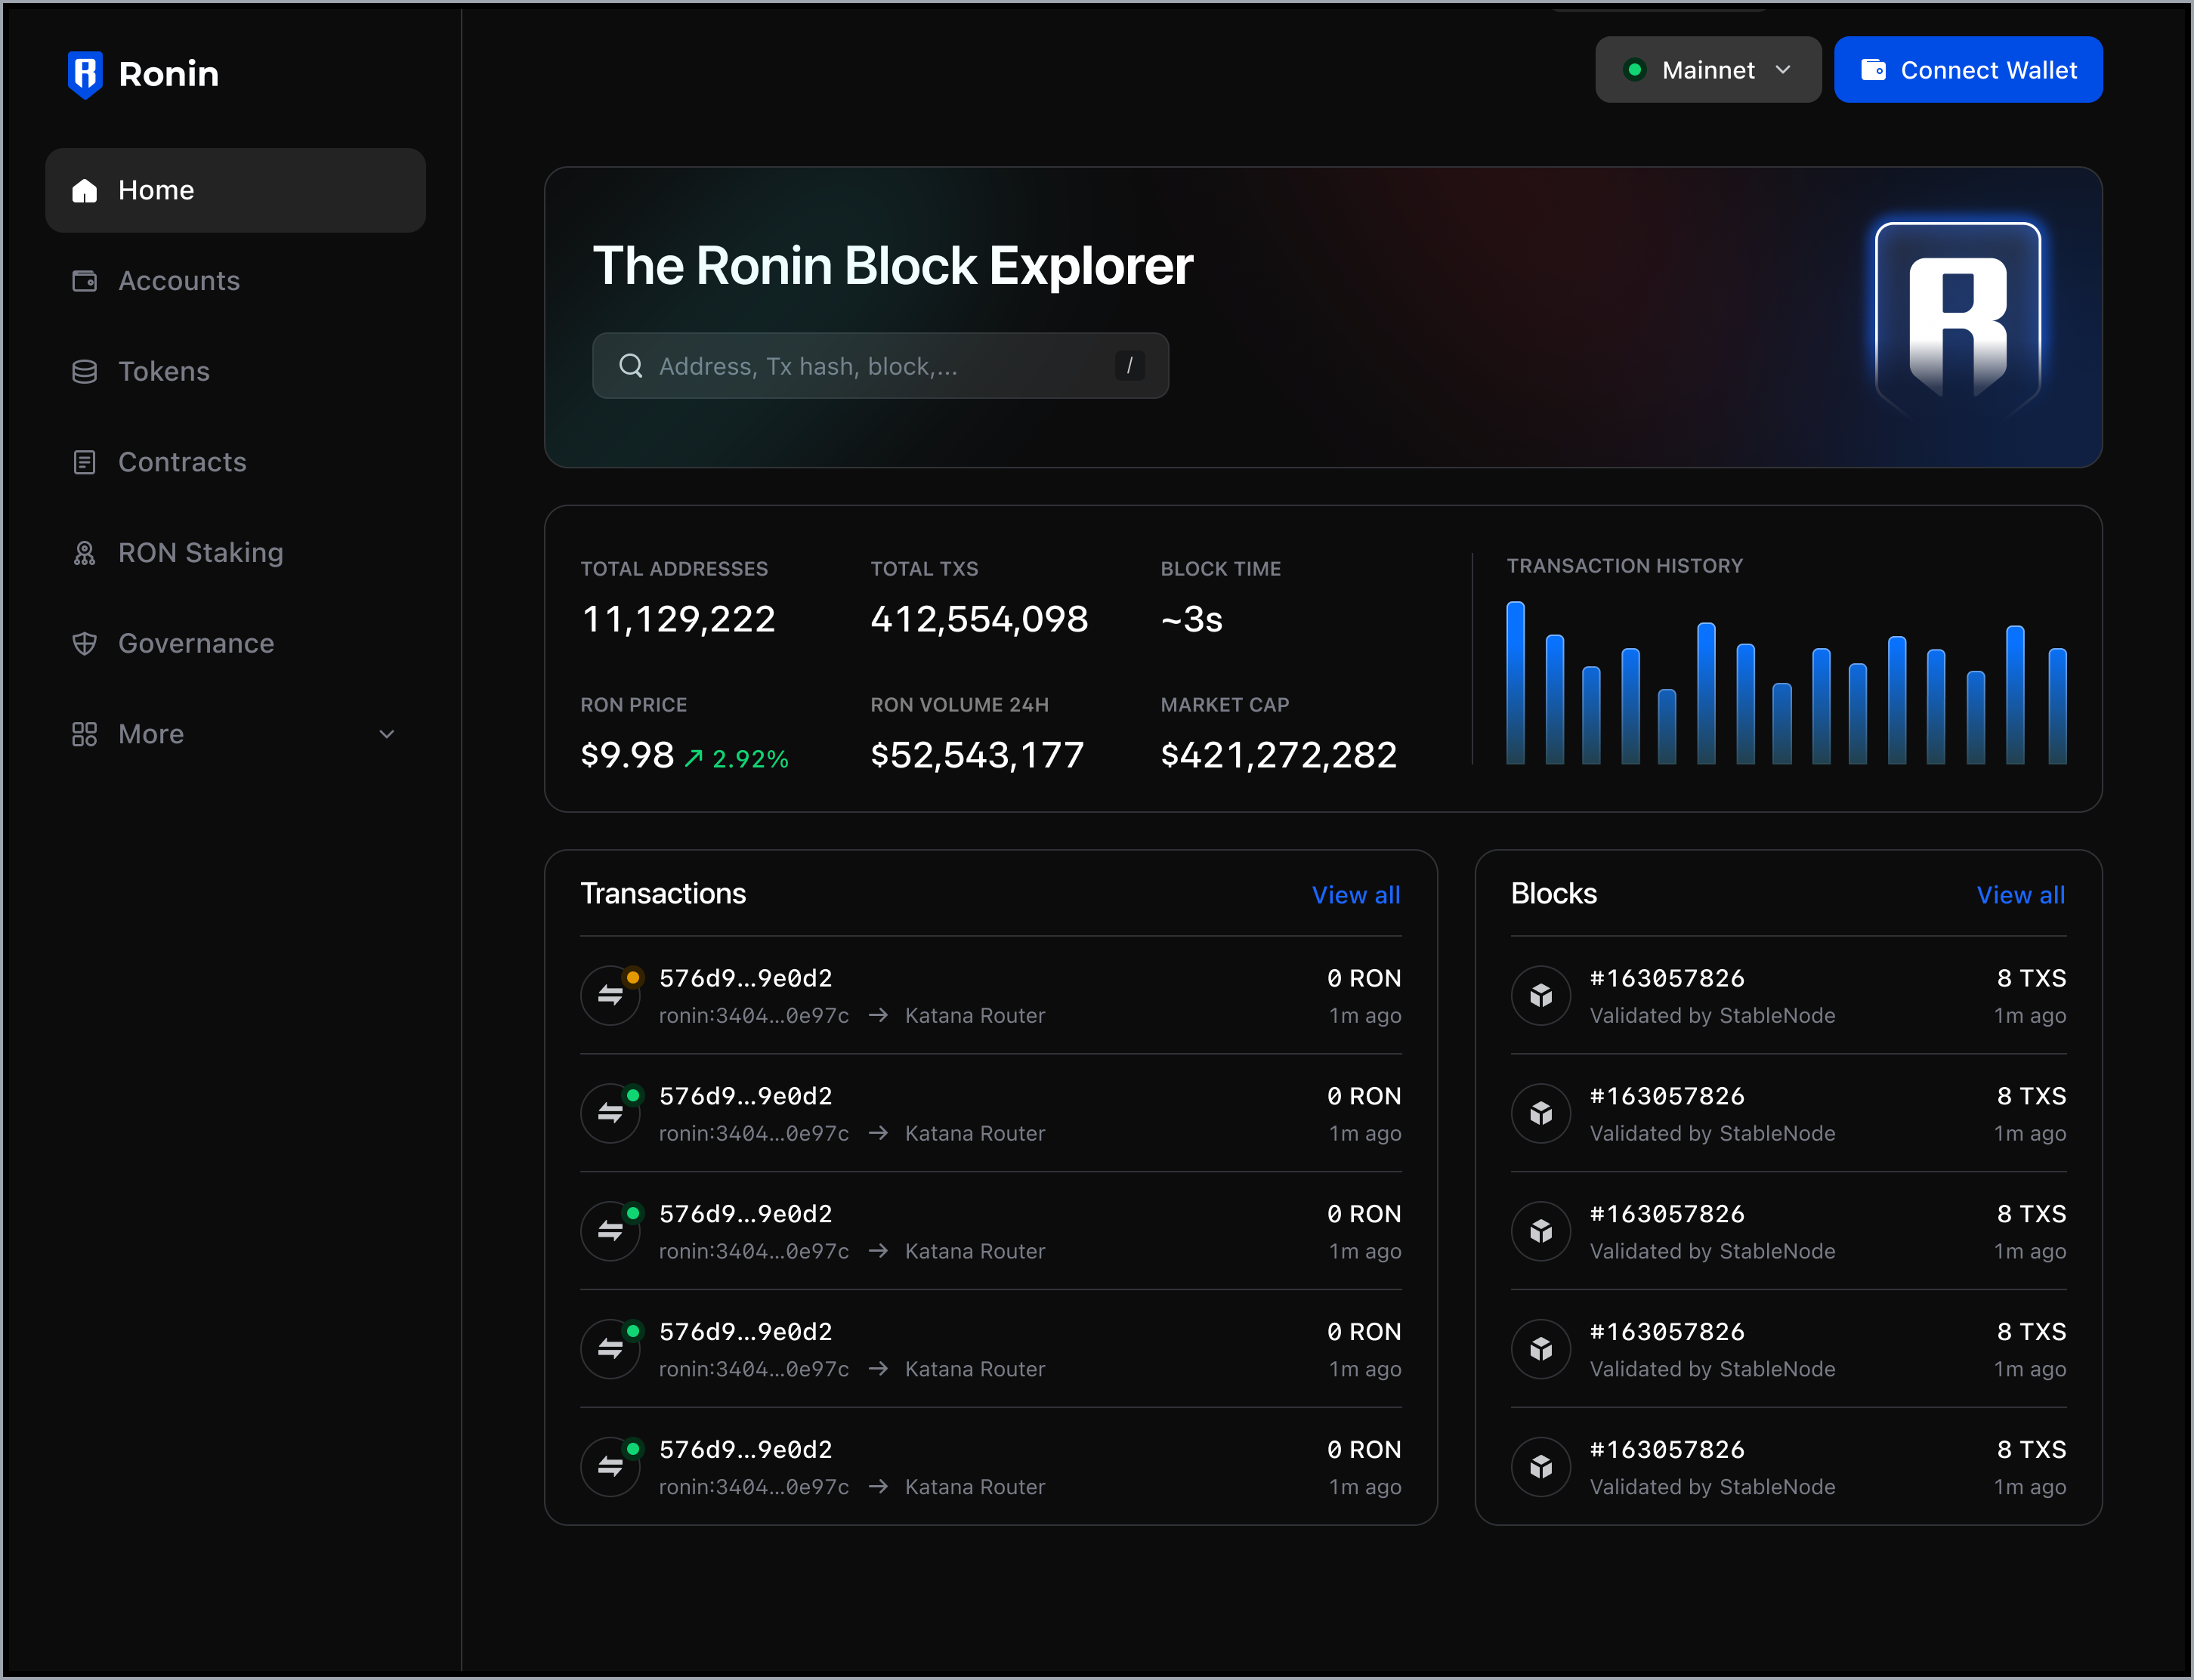Click the slash shortcut key in search
This screenshot has height=1680, width=2194.
pos(1129,366)
